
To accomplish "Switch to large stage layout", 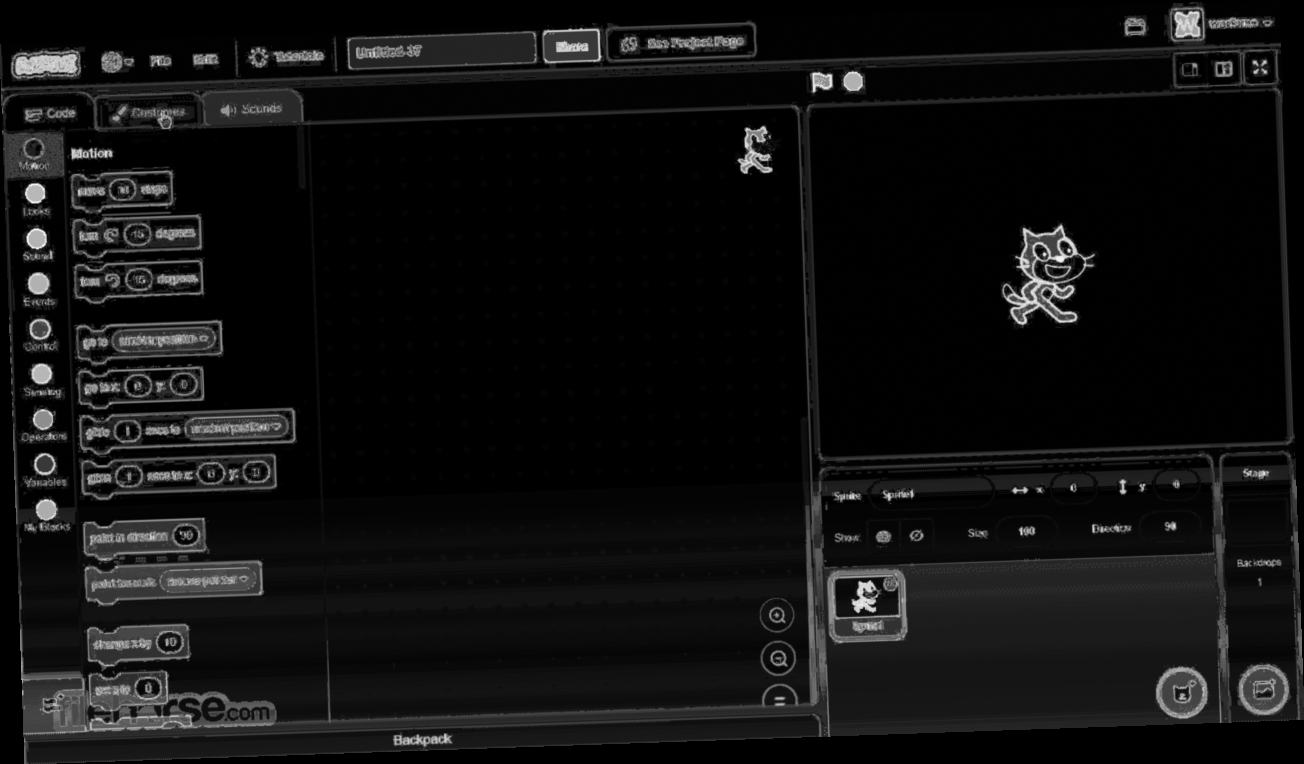I will [1222, 69].
